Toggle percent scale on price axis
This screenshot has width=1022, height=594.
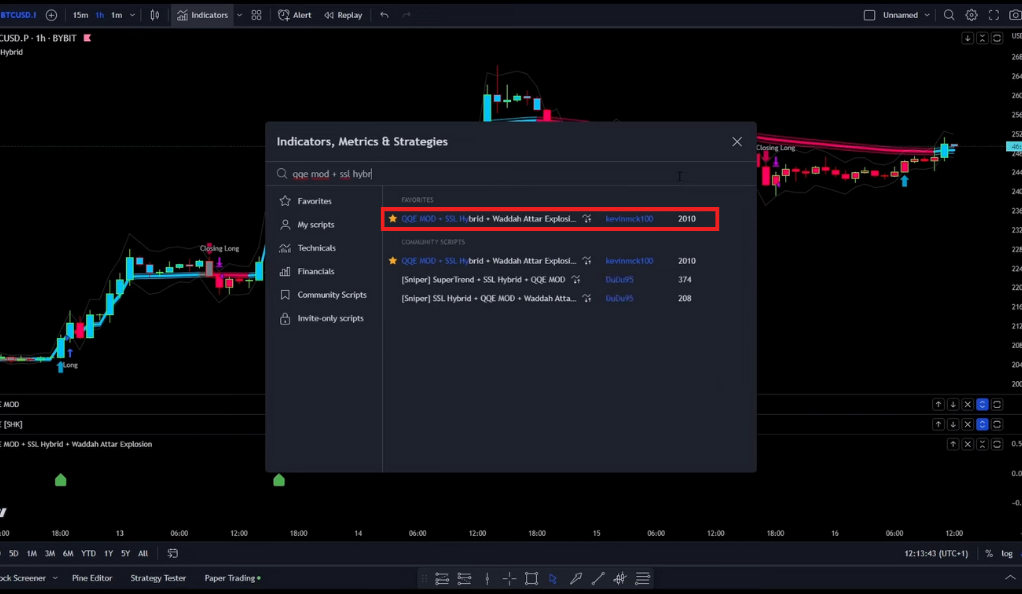(x=989, y=554)
